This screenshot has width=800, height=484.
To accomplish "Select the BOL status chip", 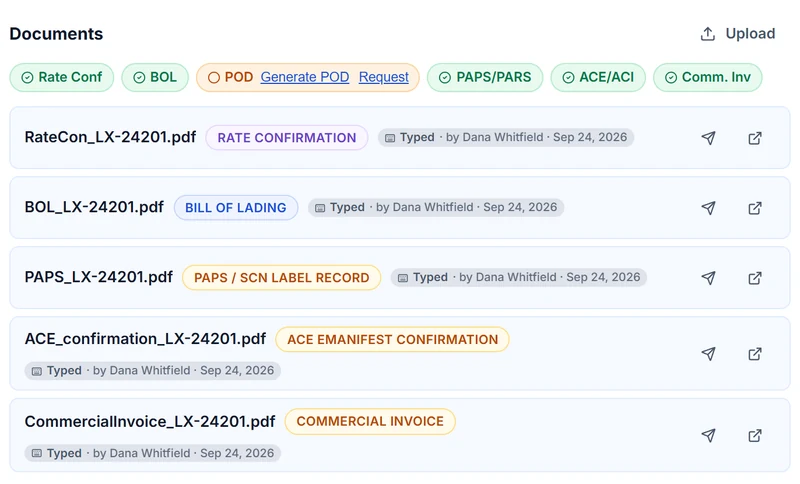I will click(155, 78).
